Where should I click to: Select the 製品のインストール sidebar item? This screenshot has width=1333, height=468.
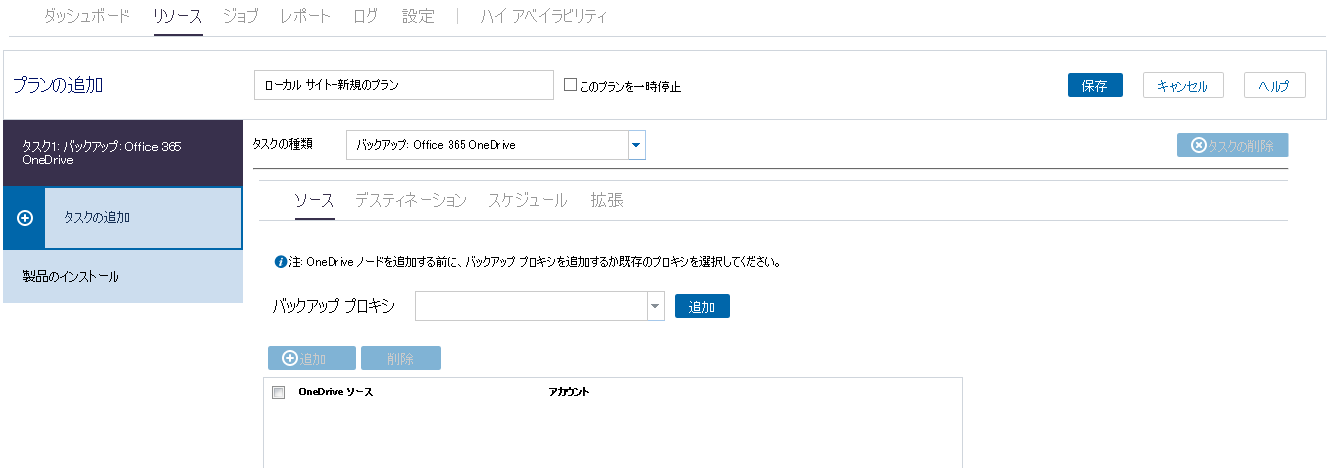122,276
